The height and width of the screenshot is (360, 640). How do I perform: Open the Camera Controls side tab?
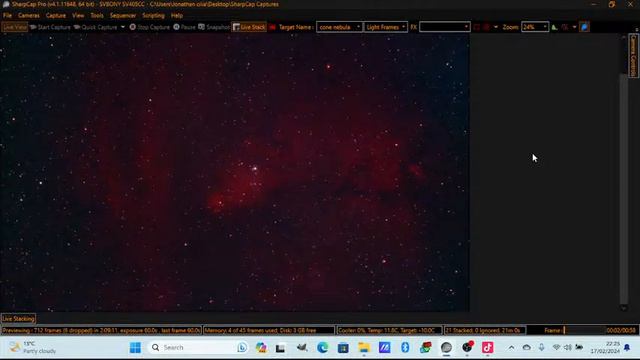click(633, 56)
